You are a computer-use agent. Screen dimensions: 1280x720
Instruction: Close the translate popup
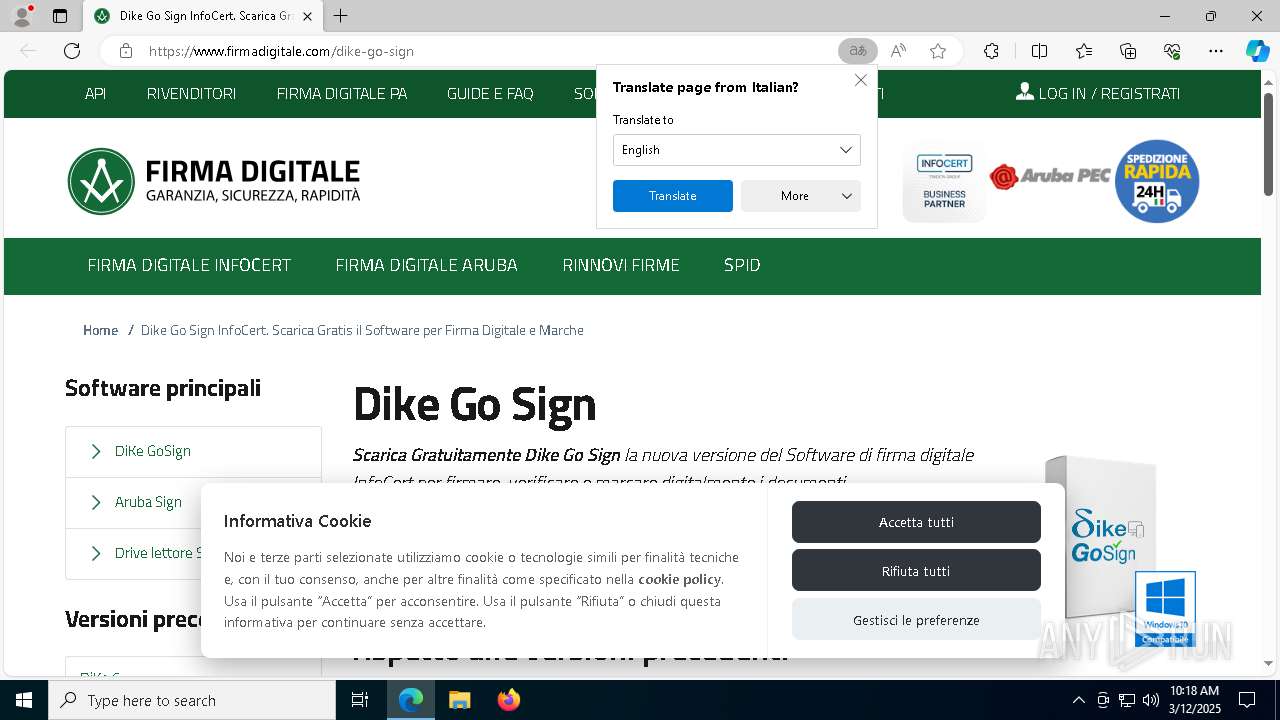point(860,80)
